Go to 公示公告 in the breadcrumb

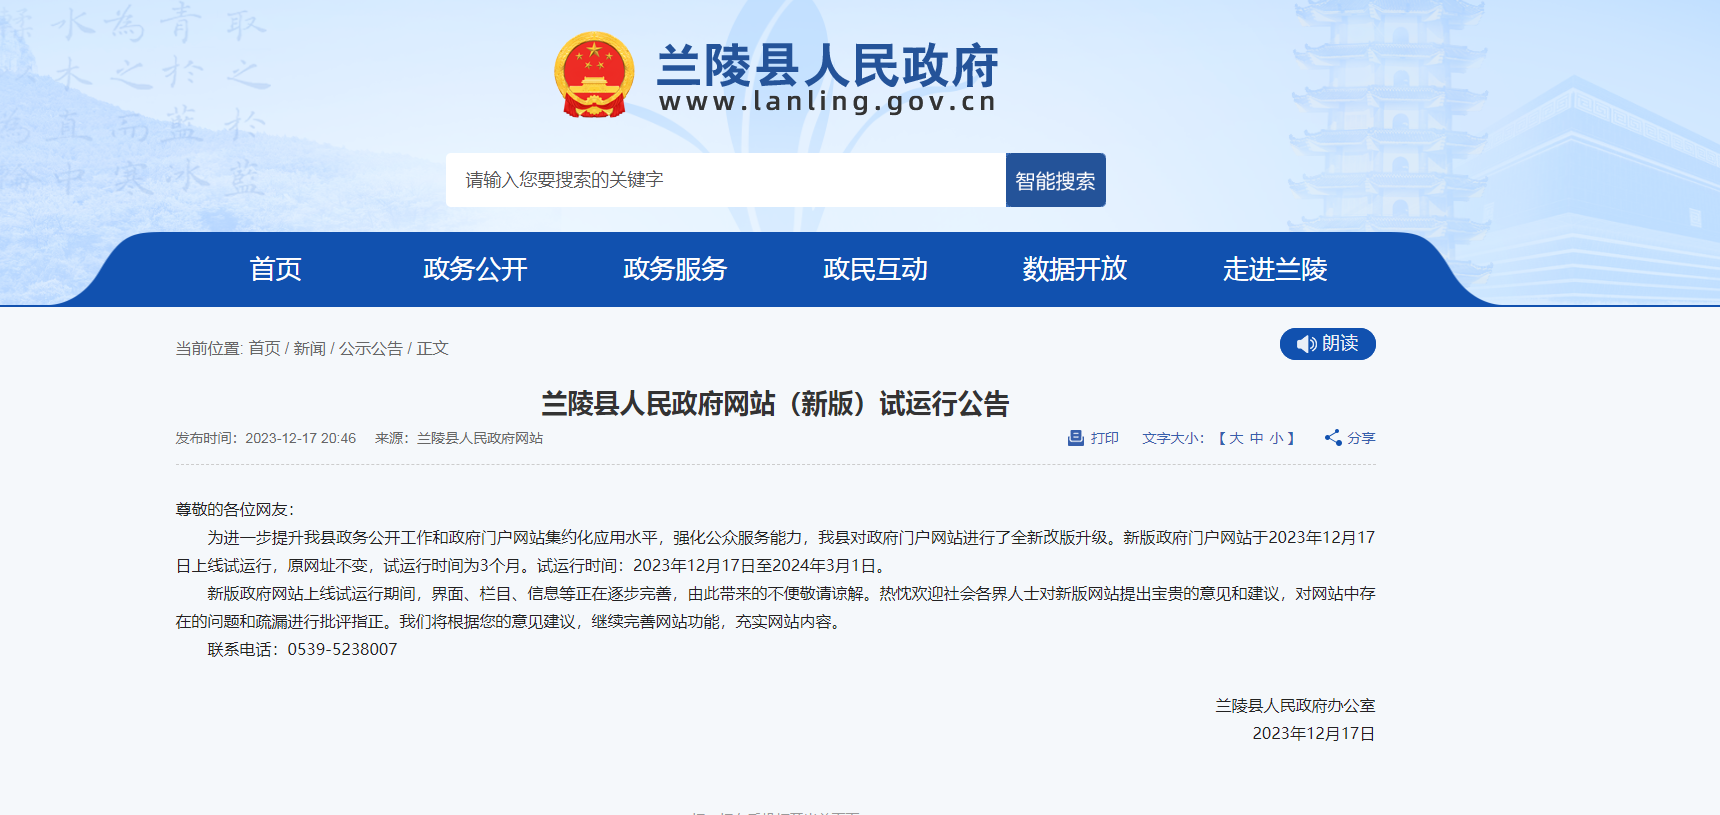(371, 348)
